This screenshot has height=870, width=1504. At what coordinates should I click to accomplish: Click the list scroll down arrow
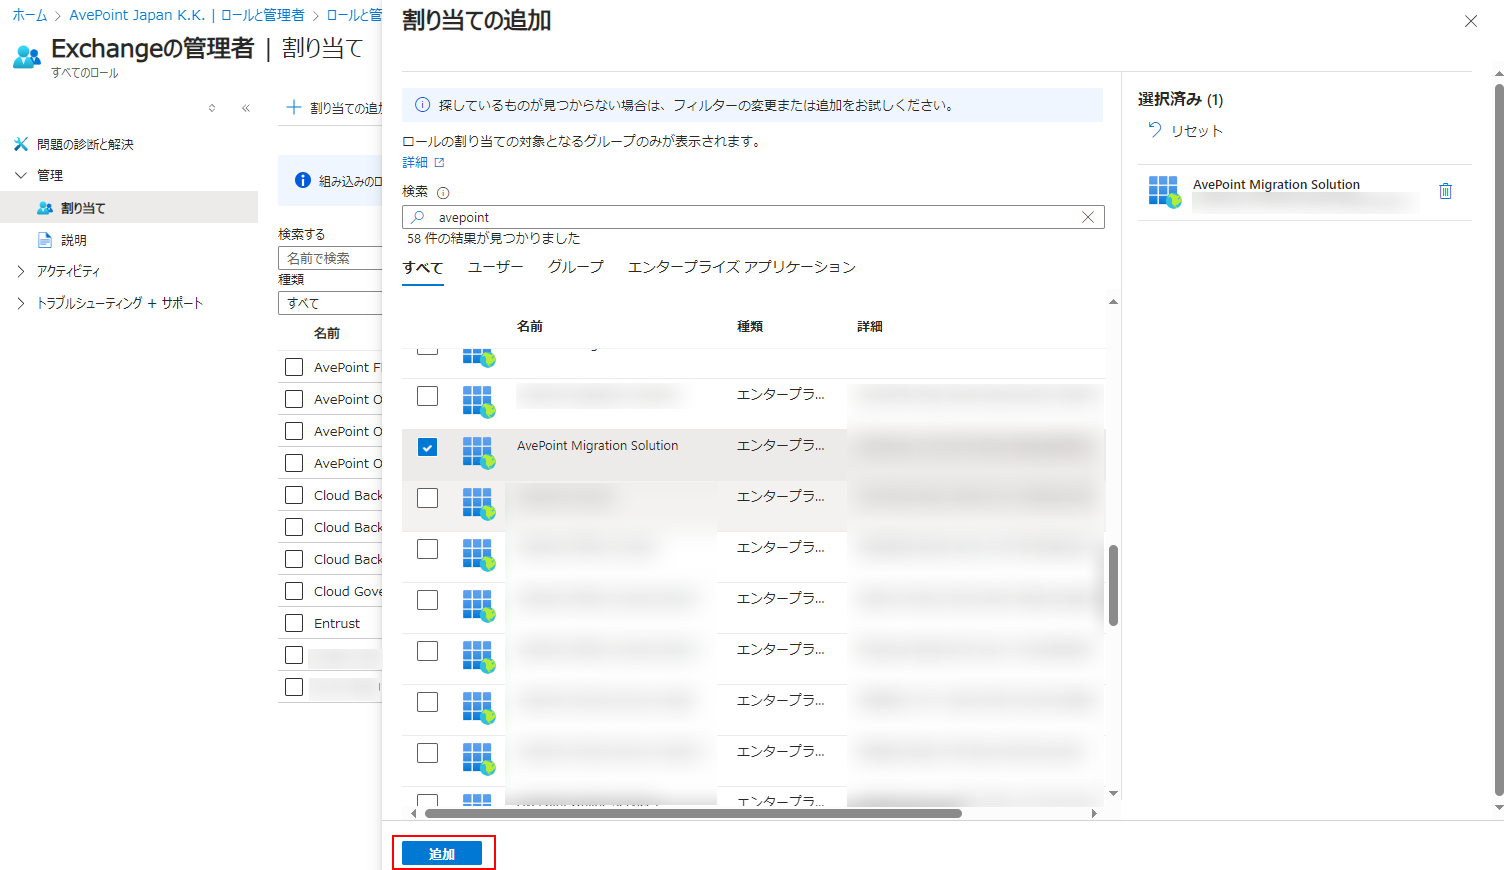pos(1113,793)
